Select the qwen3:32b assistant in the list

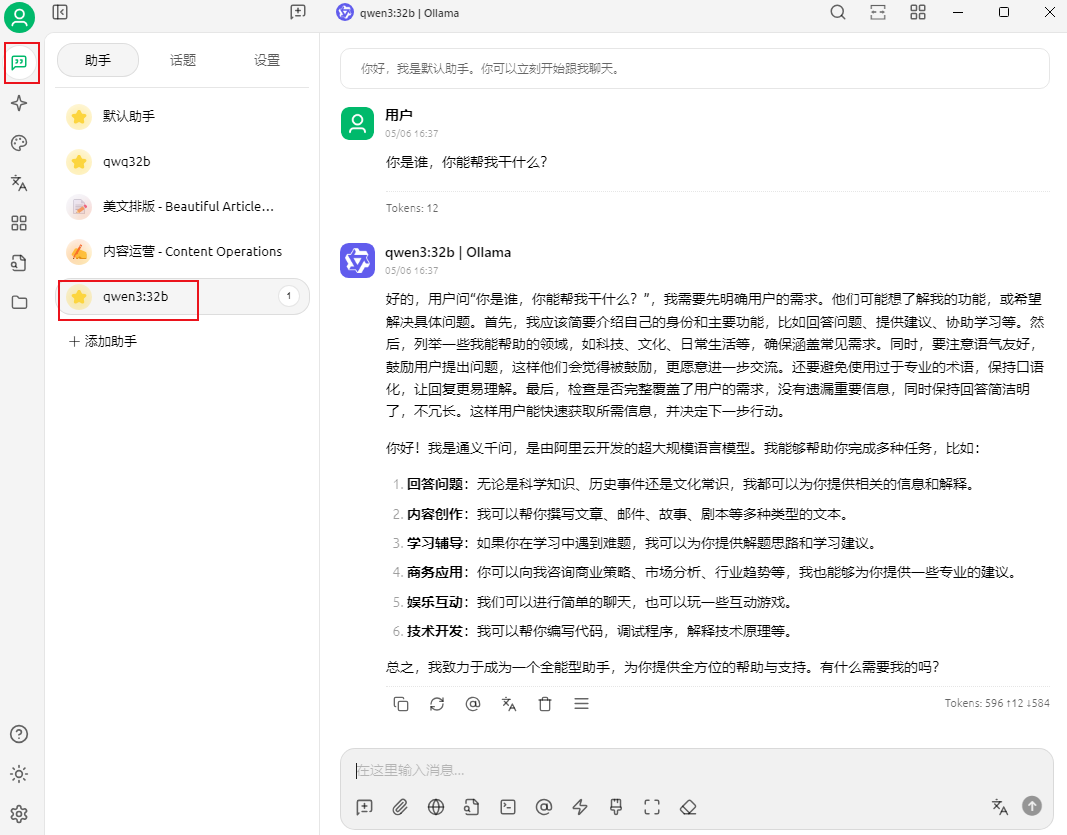(182, 297)
